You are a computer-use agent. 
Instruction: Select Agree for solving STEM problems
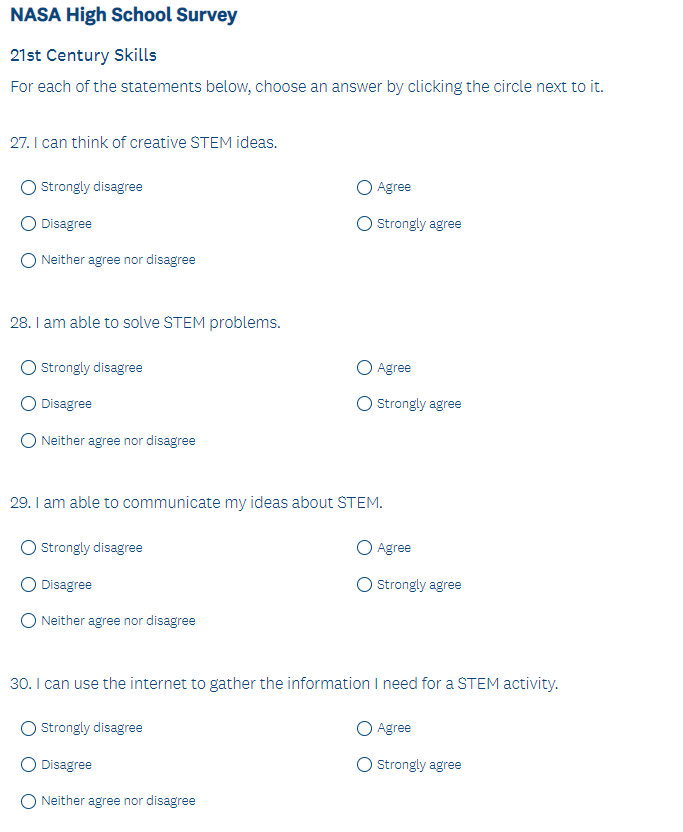(x=365, y=368)
